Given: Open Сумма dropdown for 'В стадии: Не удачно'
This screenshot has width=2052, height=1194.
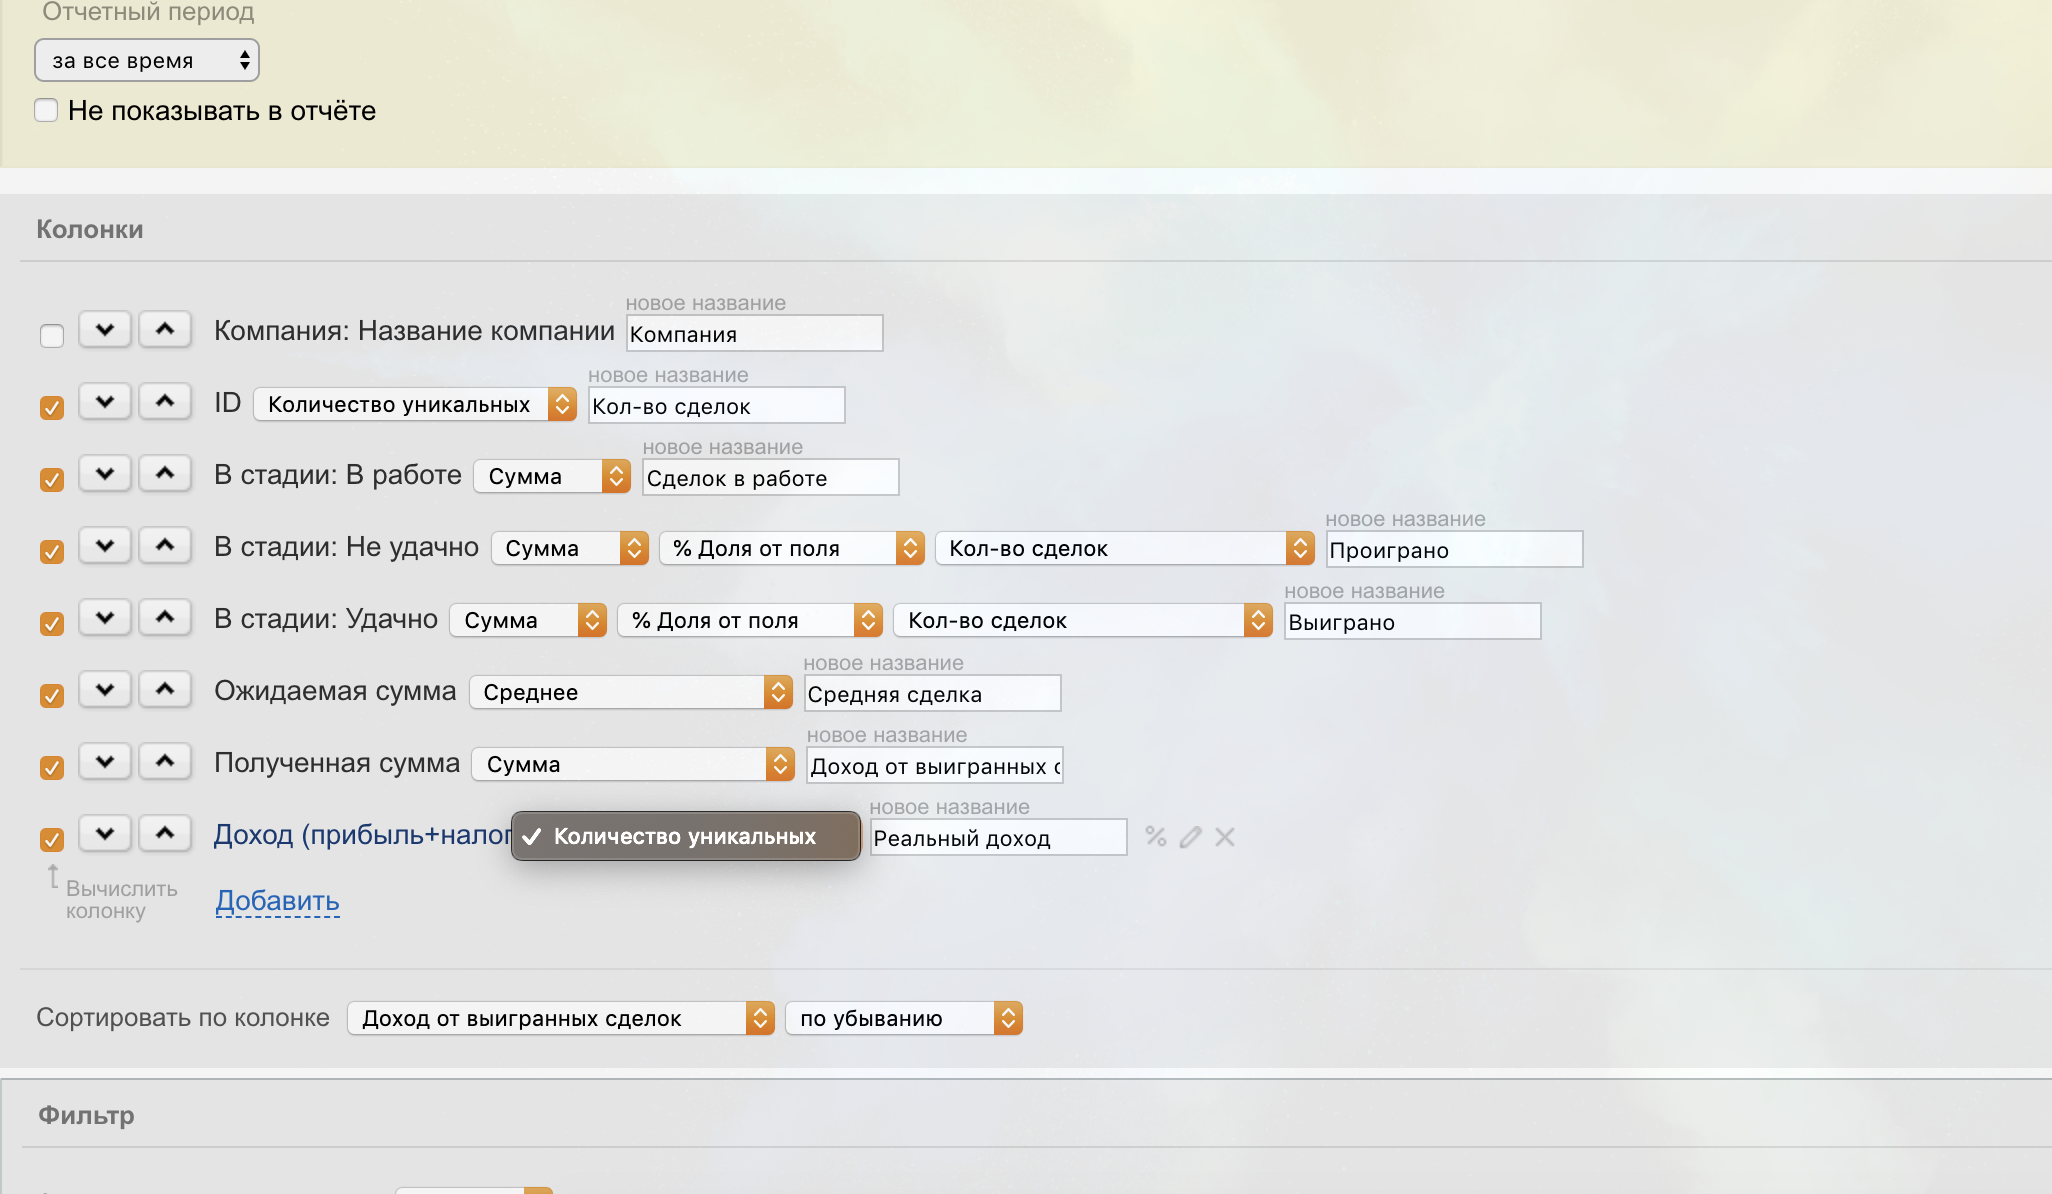Looking at the screenshot, I should click(570, 548).
